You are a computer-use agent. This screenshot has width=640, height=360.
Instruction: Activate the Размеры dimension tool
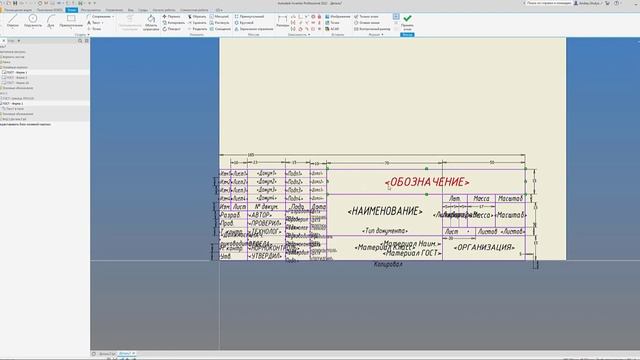coord(282,21)
